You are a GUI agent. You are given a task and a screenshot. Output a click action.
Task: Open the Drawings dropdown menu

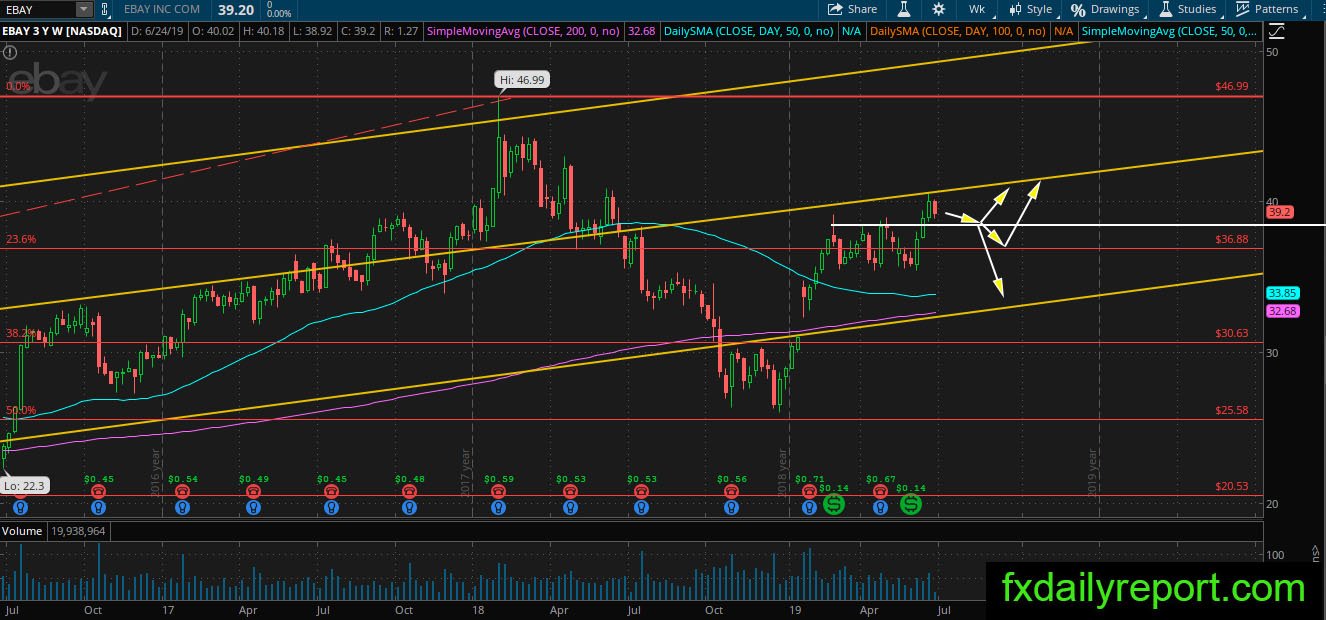(x=1105, y=9)
